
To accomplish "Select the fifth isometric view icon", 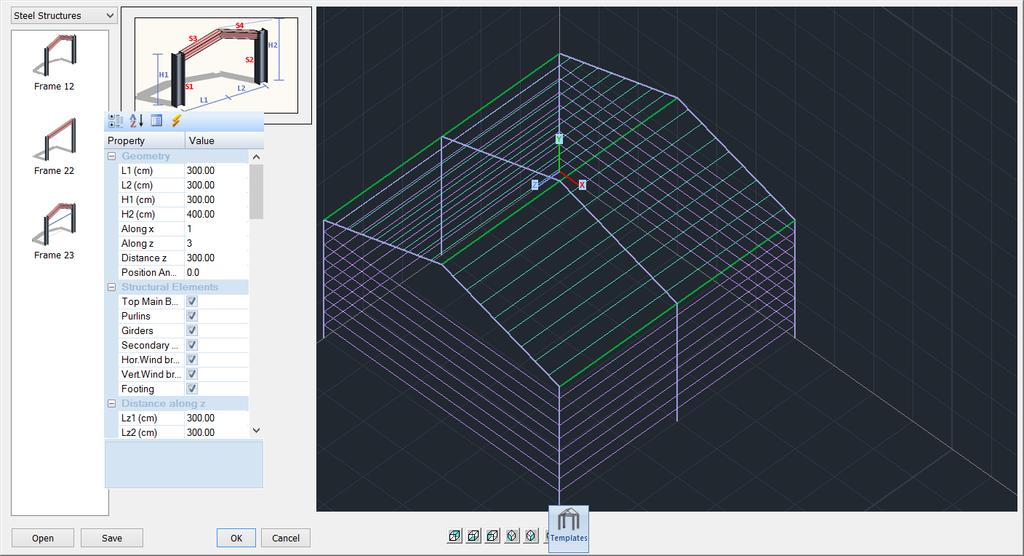I will 532,536.
